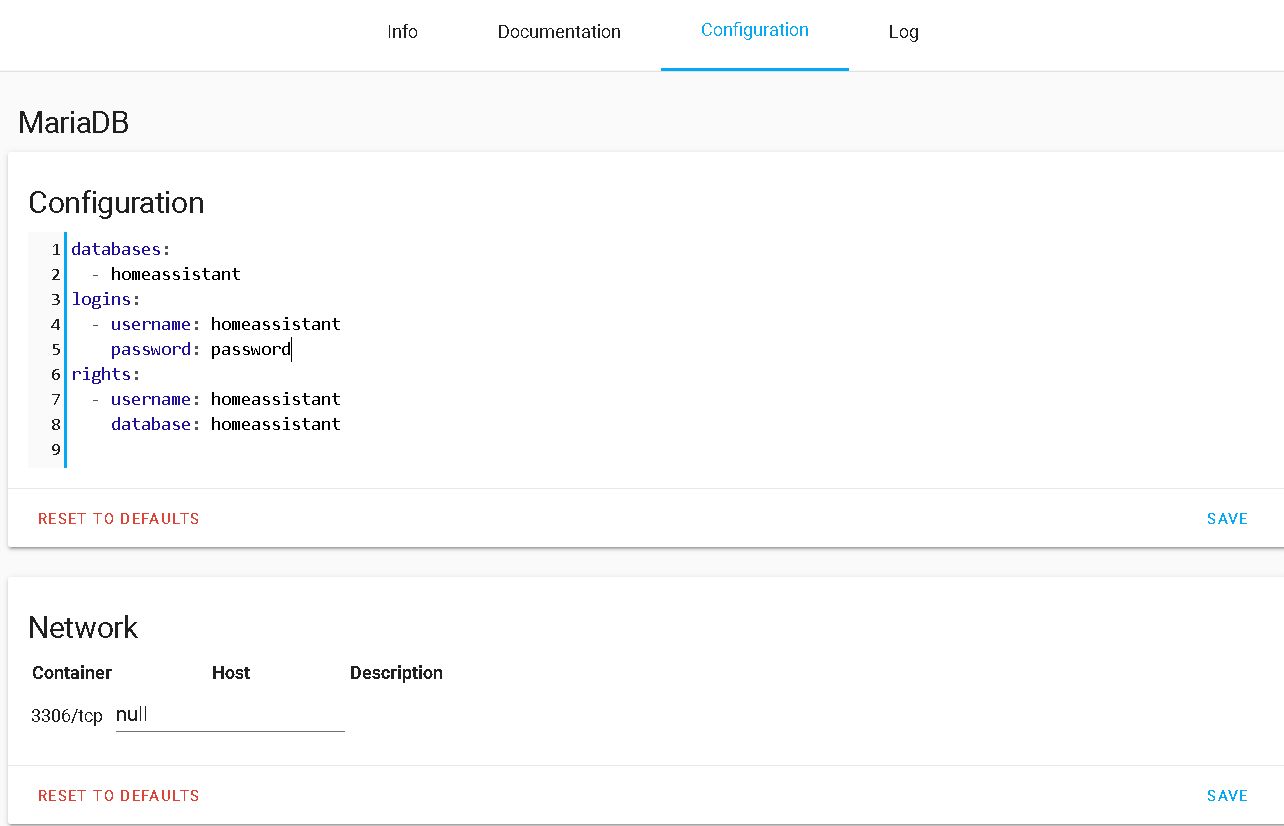
Task: Switch to the Info tab
Action: [x=402, y=31]
